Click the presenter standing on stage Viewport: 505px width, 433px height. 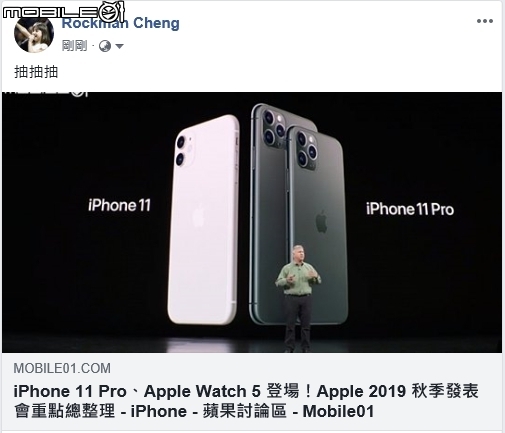point(297,298)
